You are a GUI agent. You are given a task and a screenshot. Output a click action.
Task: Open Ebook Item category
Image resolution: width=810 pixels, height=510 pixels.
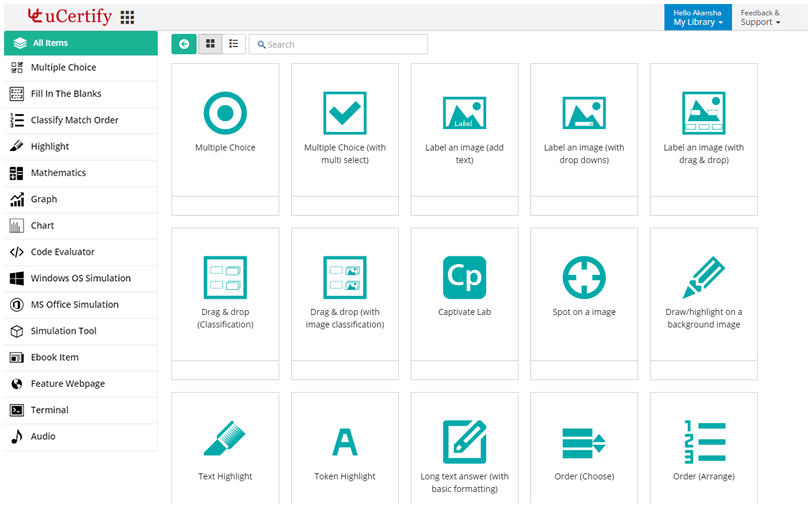coord(81,358)
